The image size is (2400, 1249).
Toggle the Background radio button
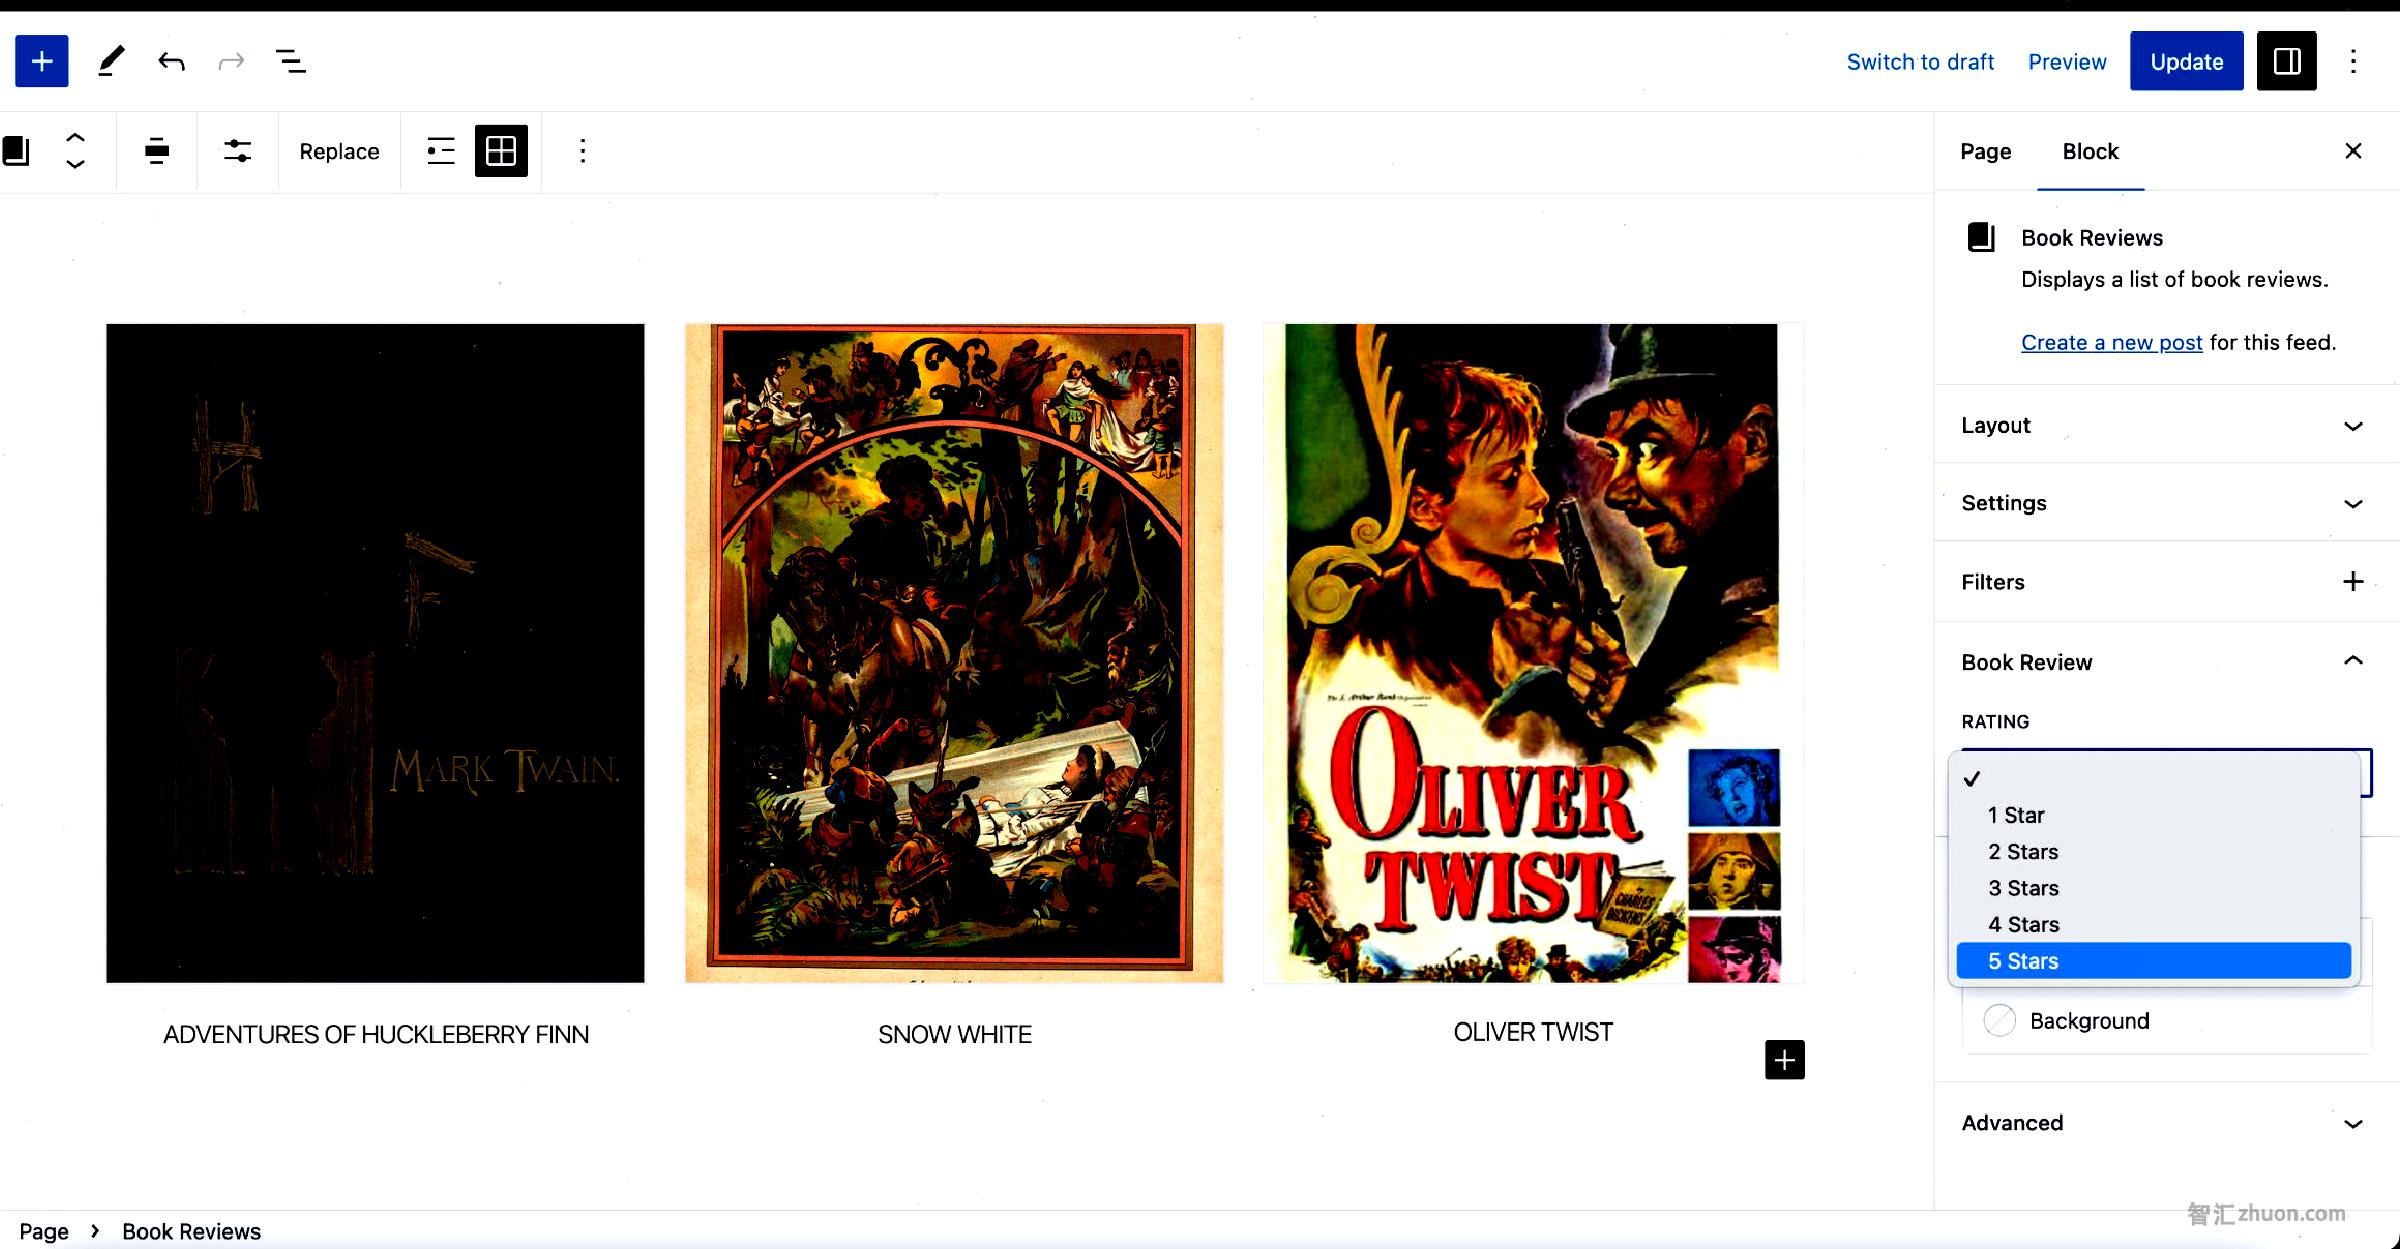pos(1997,1020)
